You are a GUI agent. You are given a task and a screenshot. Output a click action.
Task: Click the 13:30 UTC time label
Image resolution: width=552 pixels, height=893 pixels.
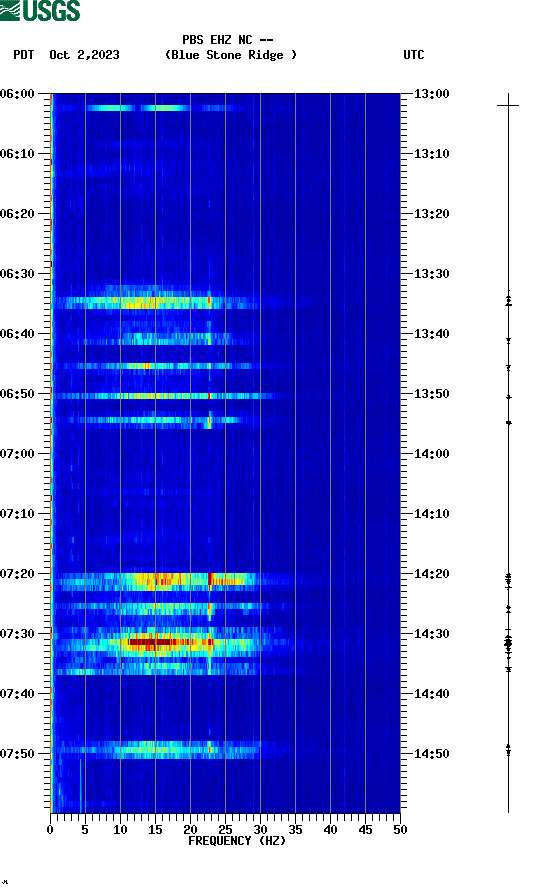432,273
